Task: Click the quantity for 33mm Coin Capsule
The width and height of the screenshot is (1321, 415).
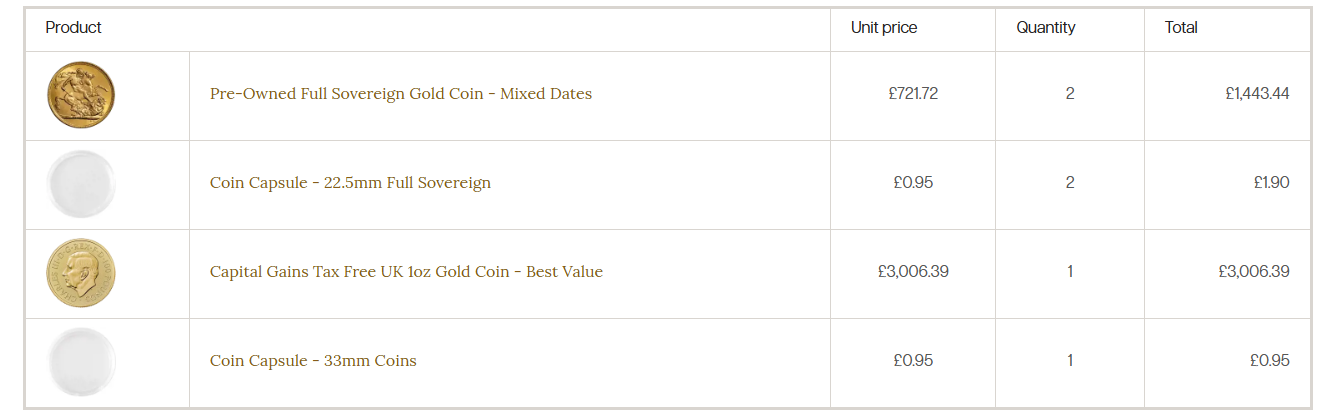Action: click(1070, 361)
